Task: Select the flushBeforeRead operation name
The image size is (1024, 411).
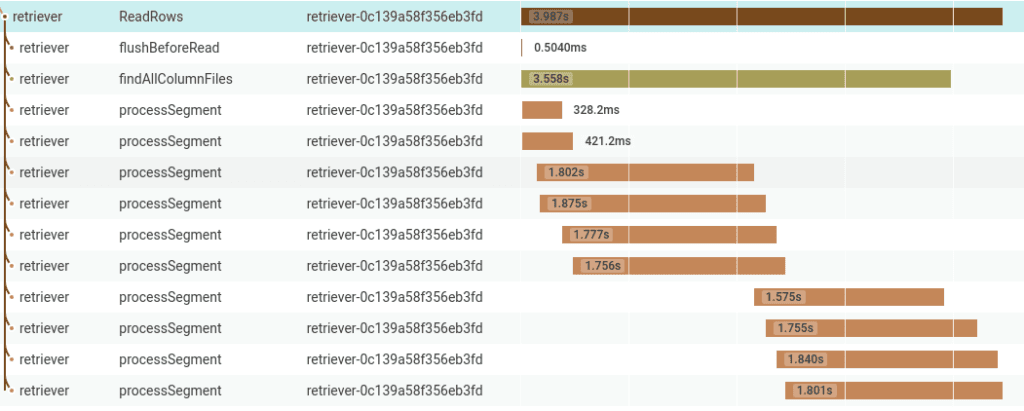Action: [x=168, y=47]
